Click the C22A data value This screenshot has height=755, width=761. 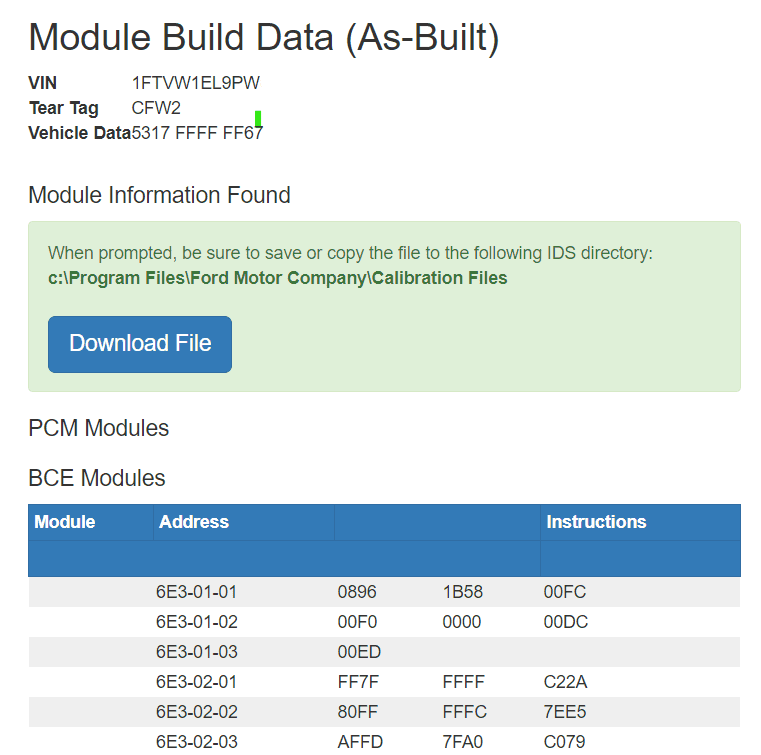coord(565,682)
